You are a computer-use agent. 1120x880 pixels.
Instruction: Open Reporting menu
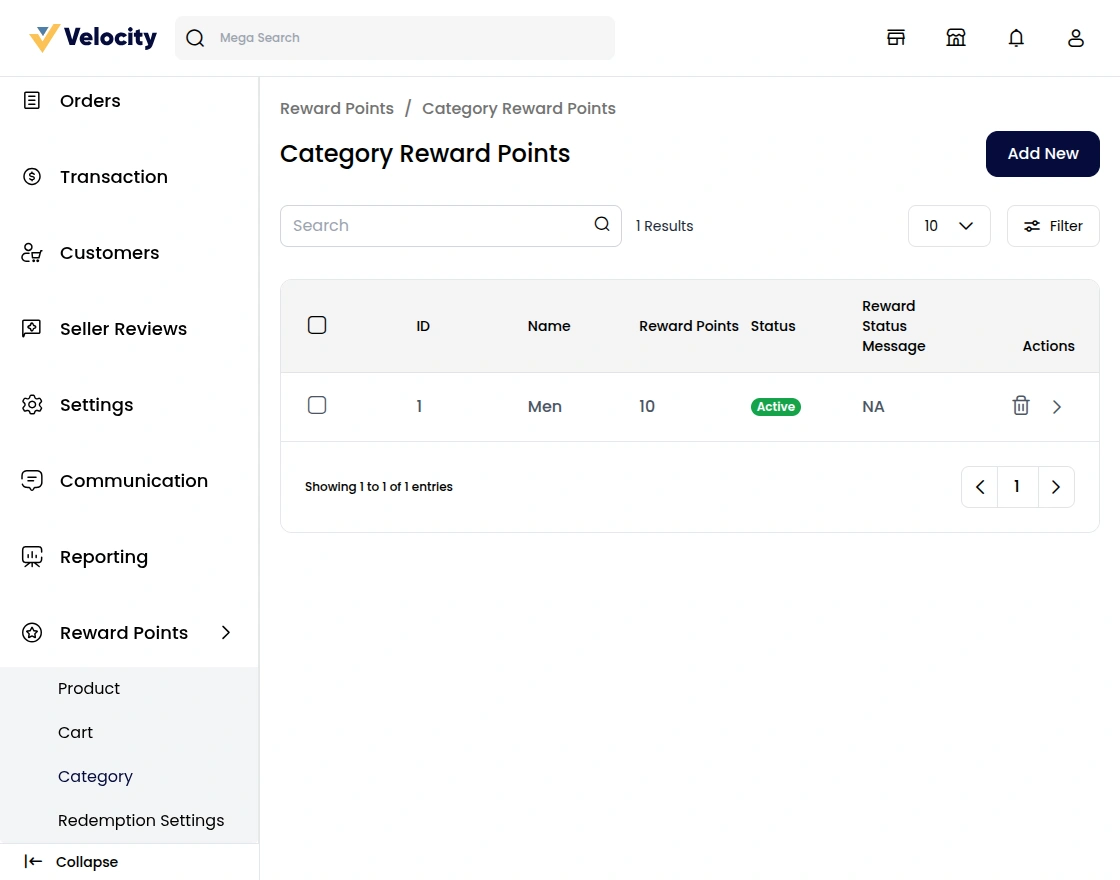tap(104, 557)
